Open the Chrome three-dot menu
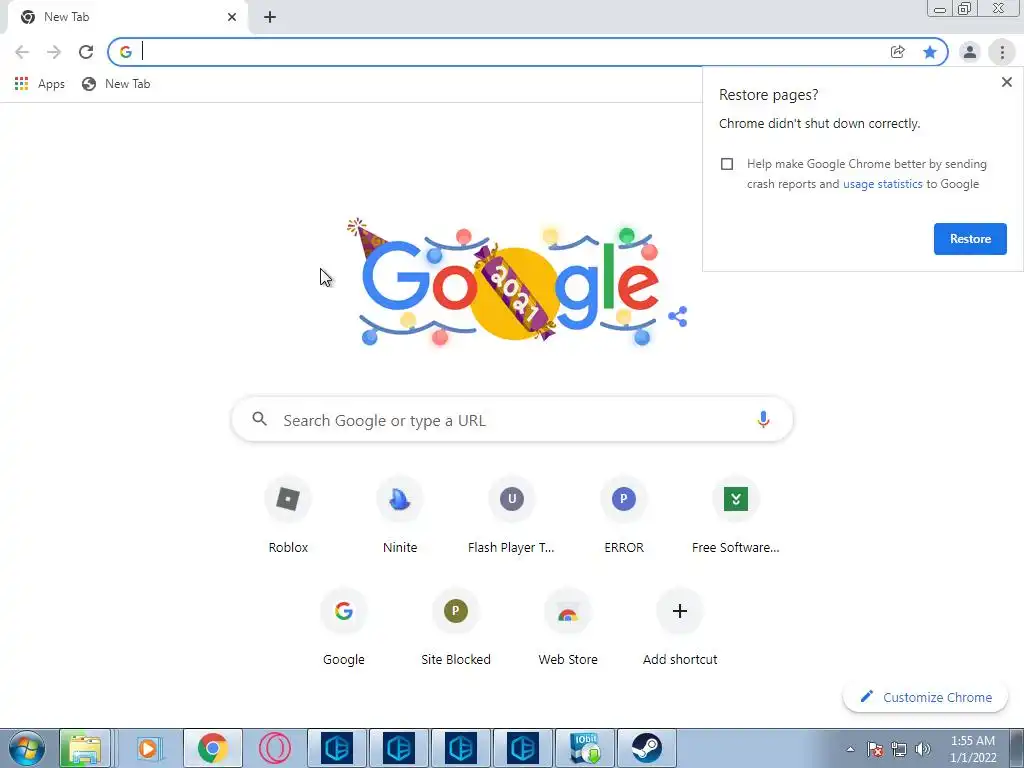This screenshot has height=768, width=1024. pos(1002,52)
